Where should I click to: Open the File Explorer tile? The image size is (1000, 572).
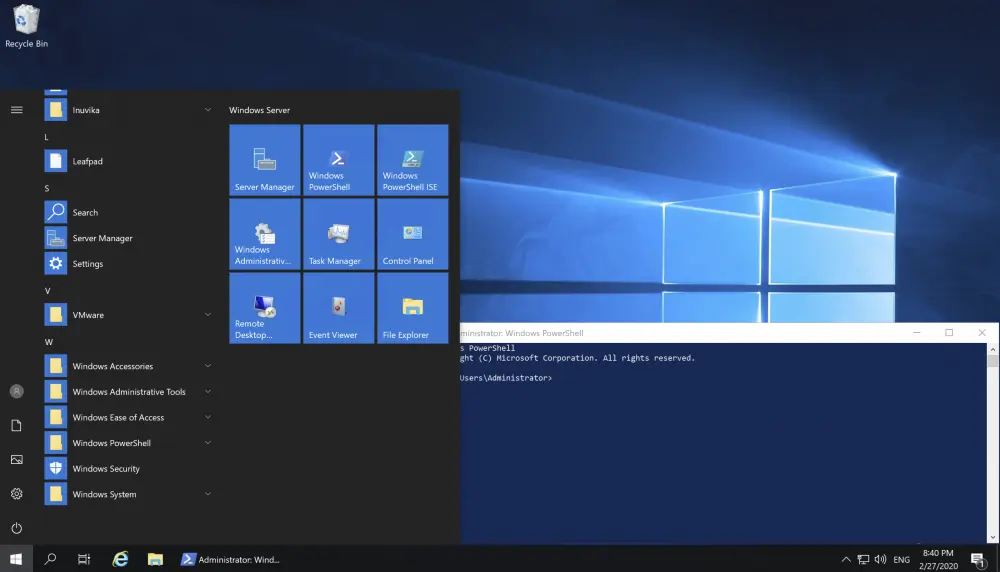pos(413,308)
